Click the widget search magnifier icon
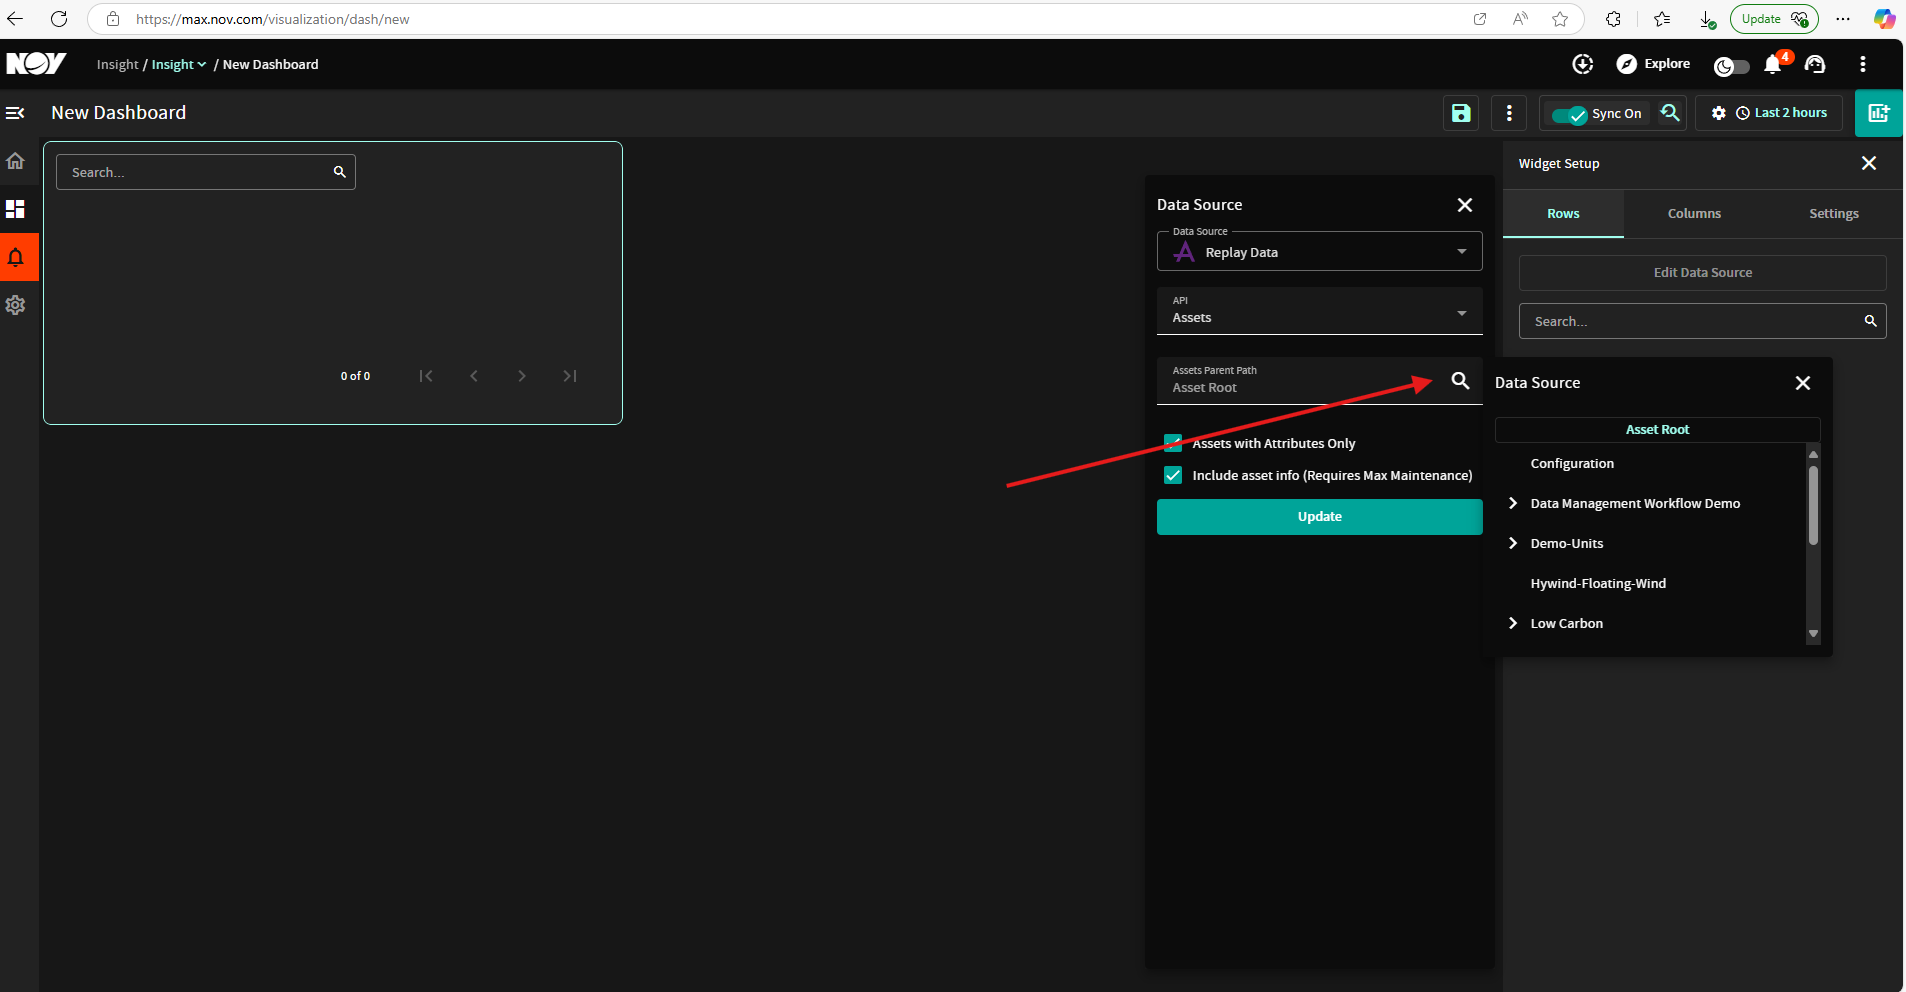The width and height of the screenshot is (1906, 992). [x=339, y=172]
